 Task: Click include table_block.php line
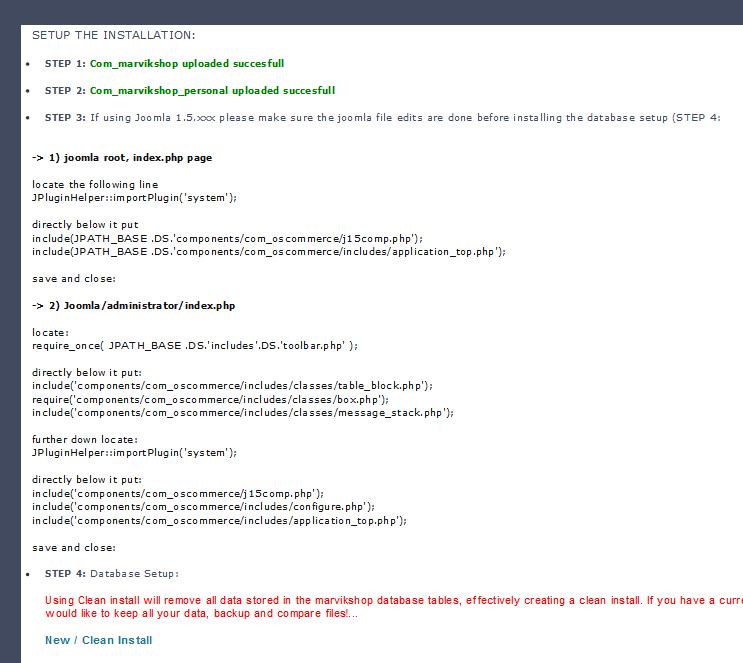(232, 386)
